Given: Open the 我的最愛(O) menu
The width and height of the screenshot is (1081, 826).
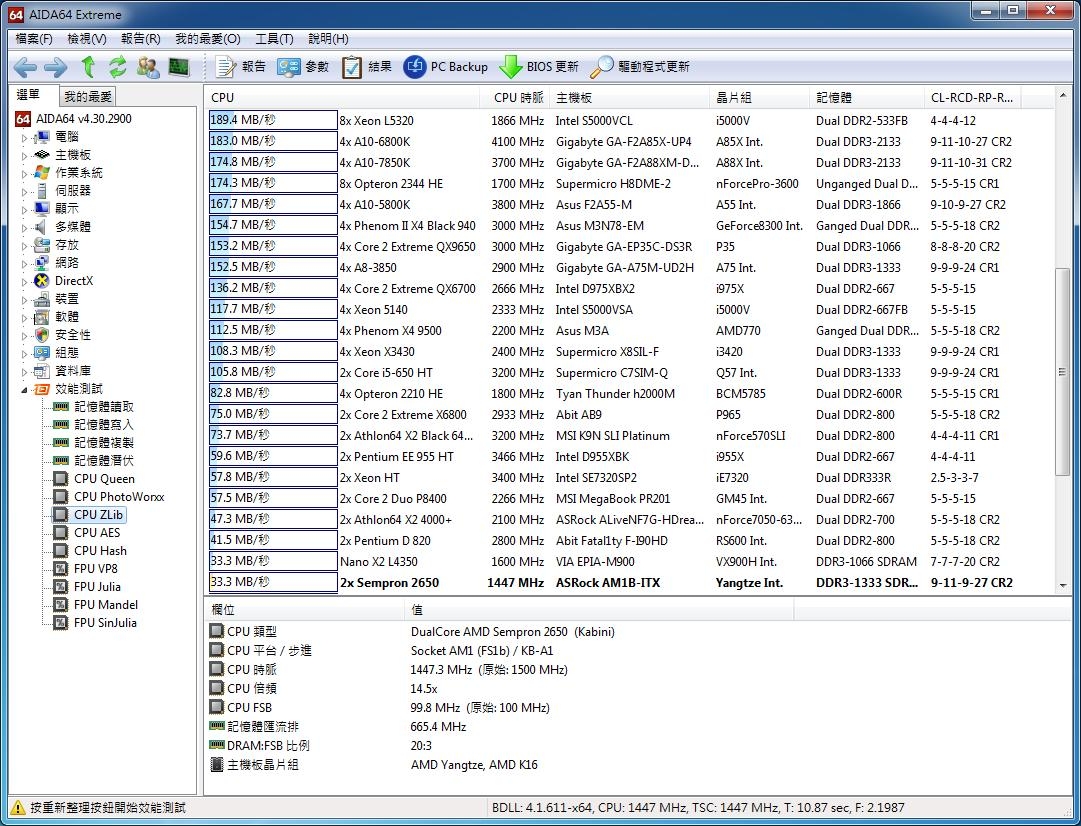Looking at the screenshot, I should (x=208, y=39).
